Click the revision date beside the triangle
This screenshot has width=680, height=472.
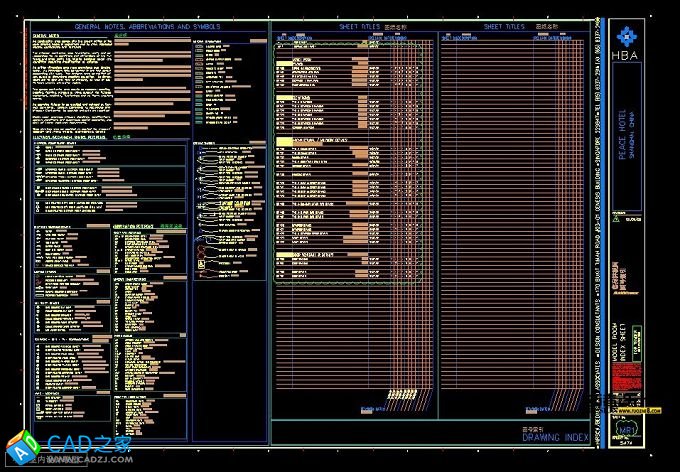[633, 222]
